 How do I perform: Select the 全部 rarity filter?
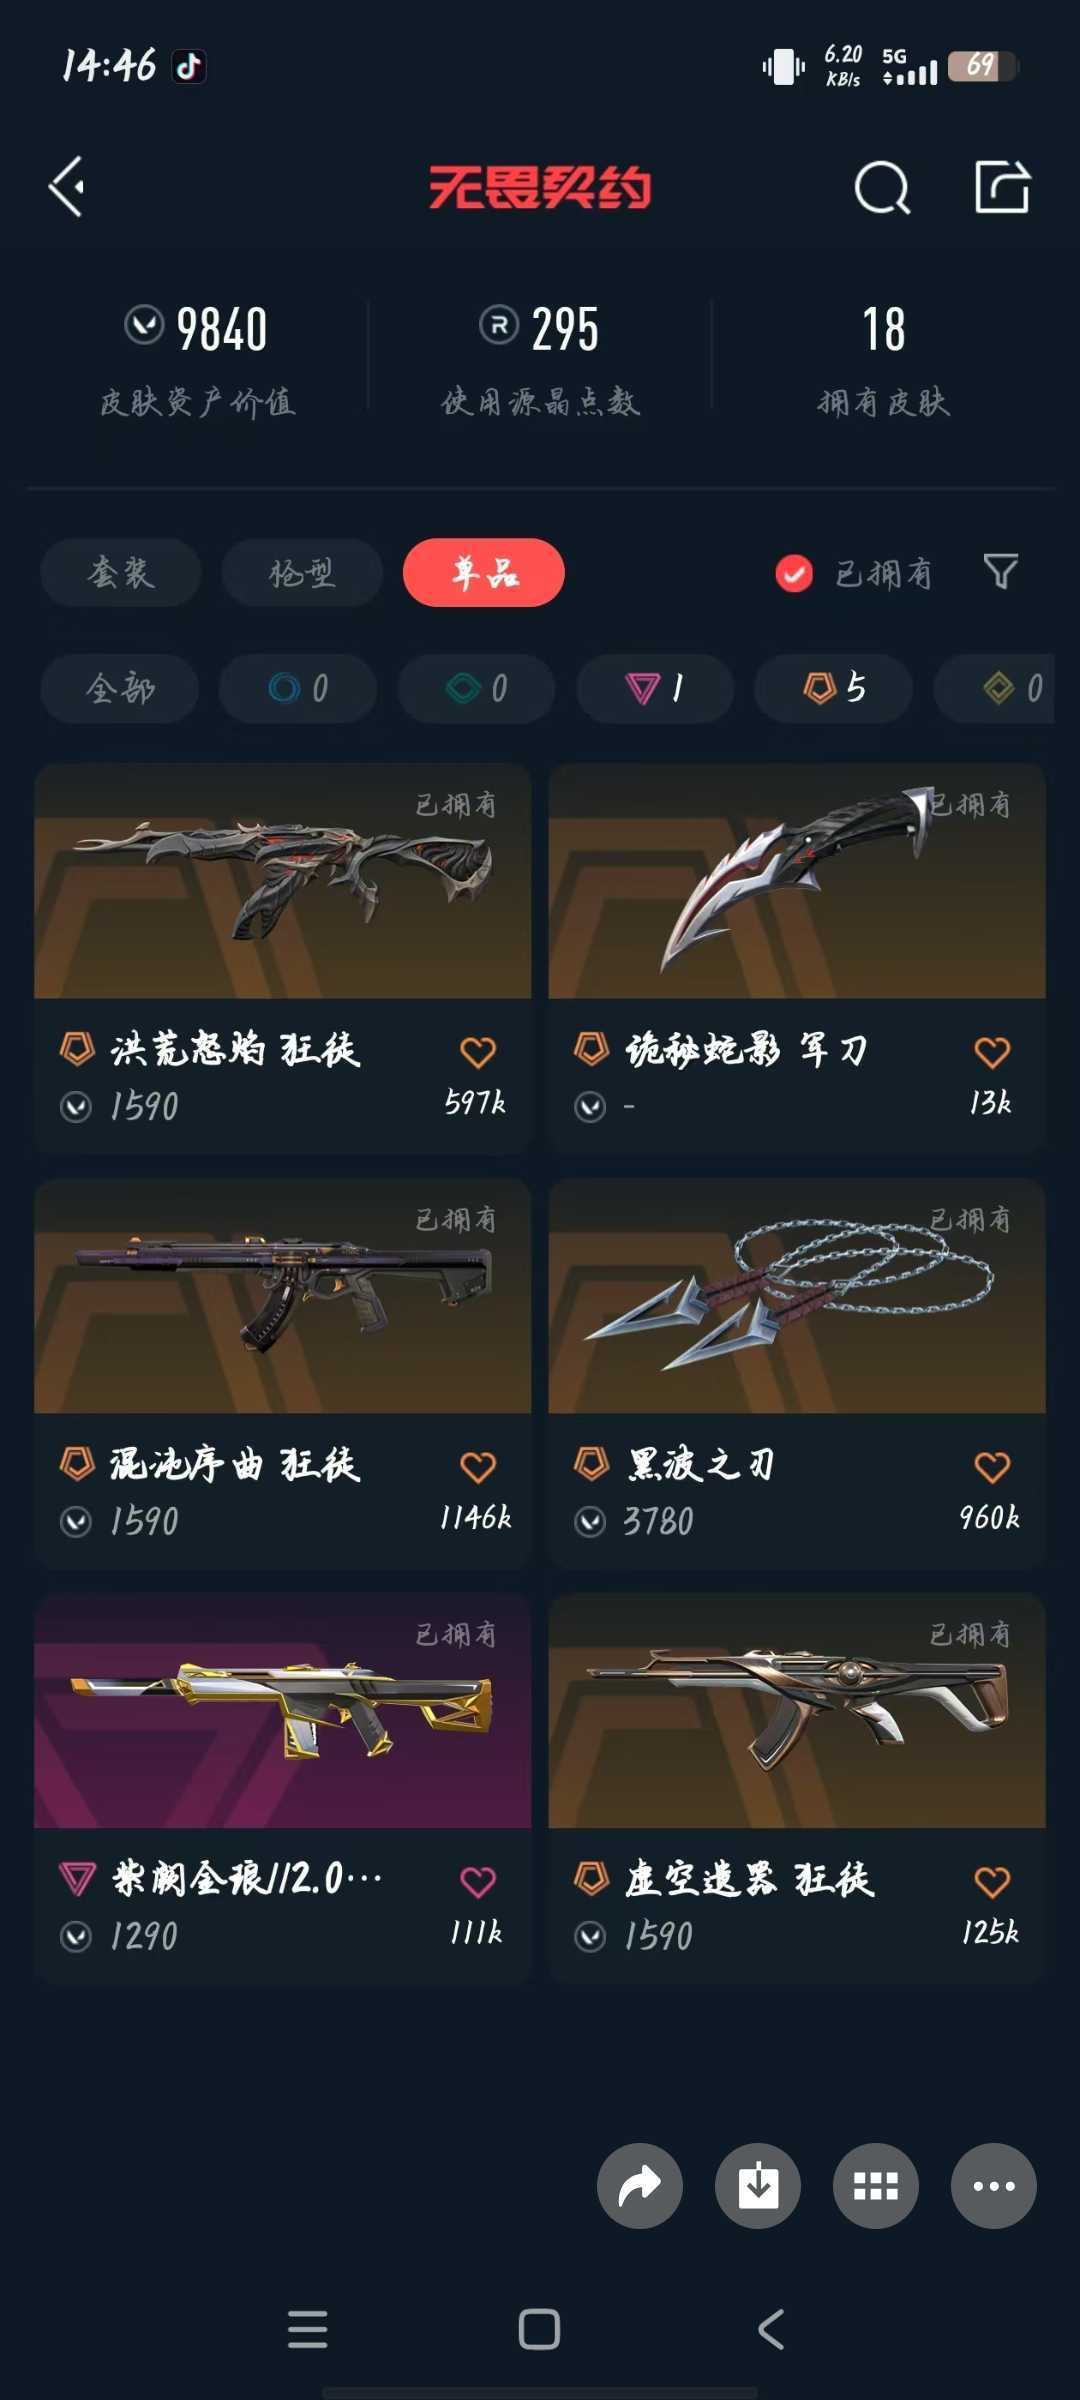point(120,688)
